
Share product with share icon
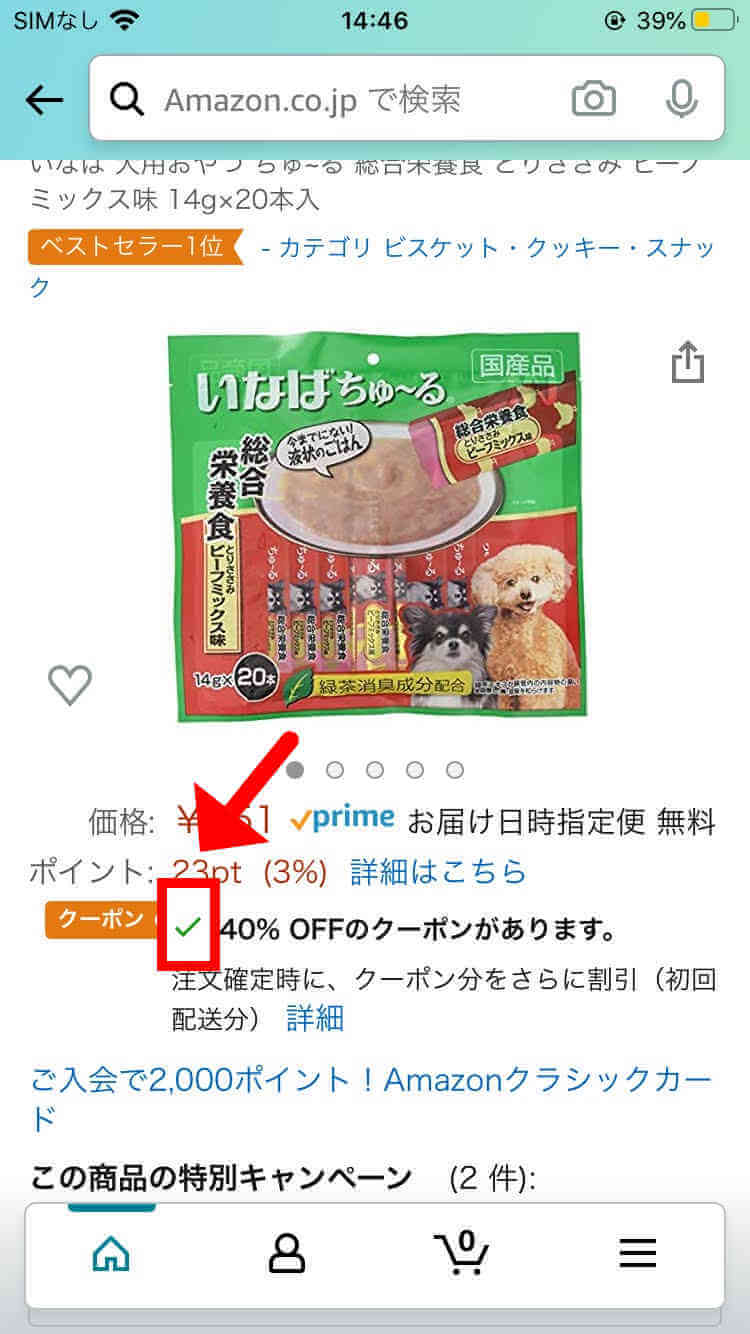click(x=688, y=362)
